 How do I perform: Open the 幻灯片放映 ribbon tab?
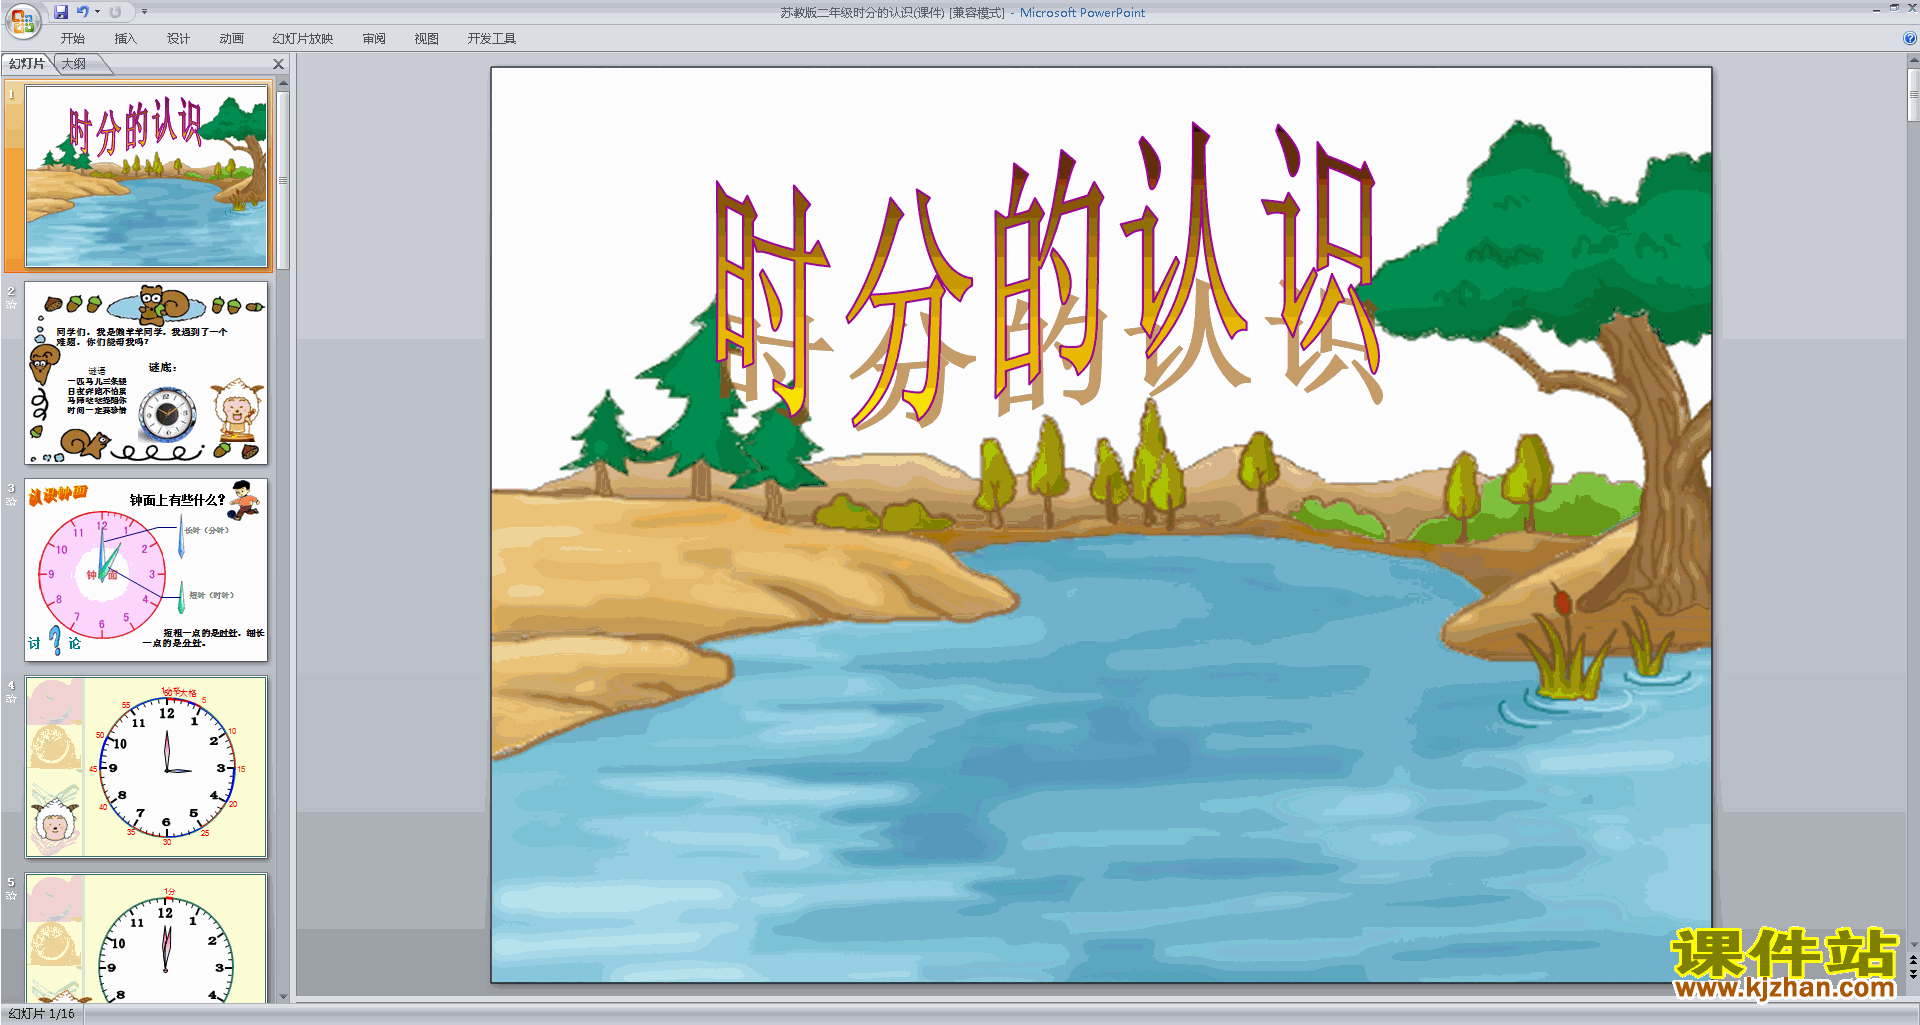click(303, 39)
